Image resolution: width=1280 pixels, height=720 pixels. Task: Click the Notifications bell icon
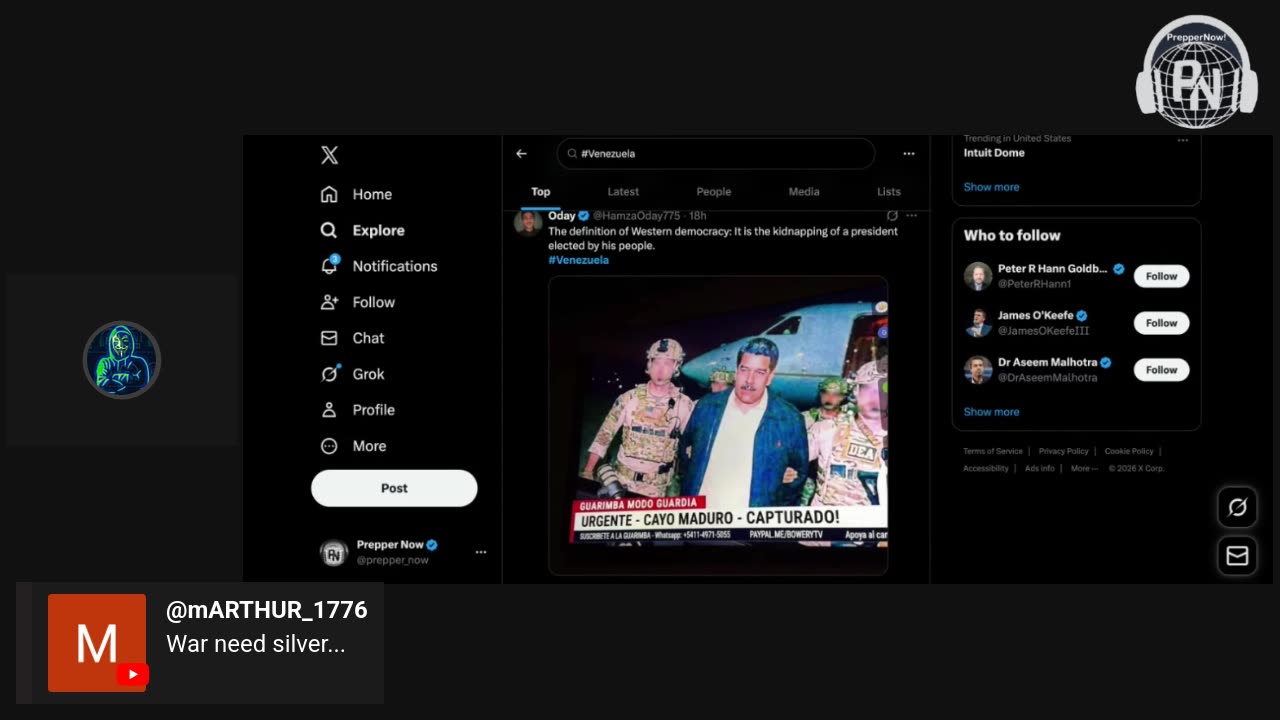(329, 266)
